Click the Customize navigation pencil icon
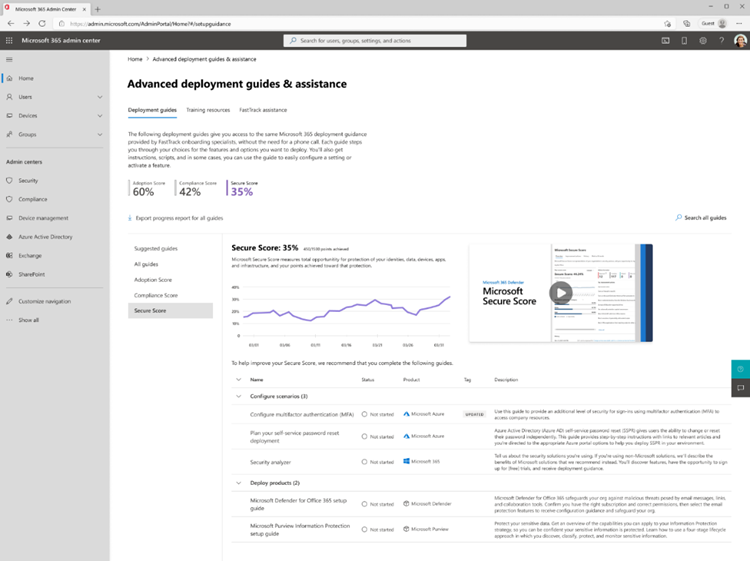 point(10,301)
